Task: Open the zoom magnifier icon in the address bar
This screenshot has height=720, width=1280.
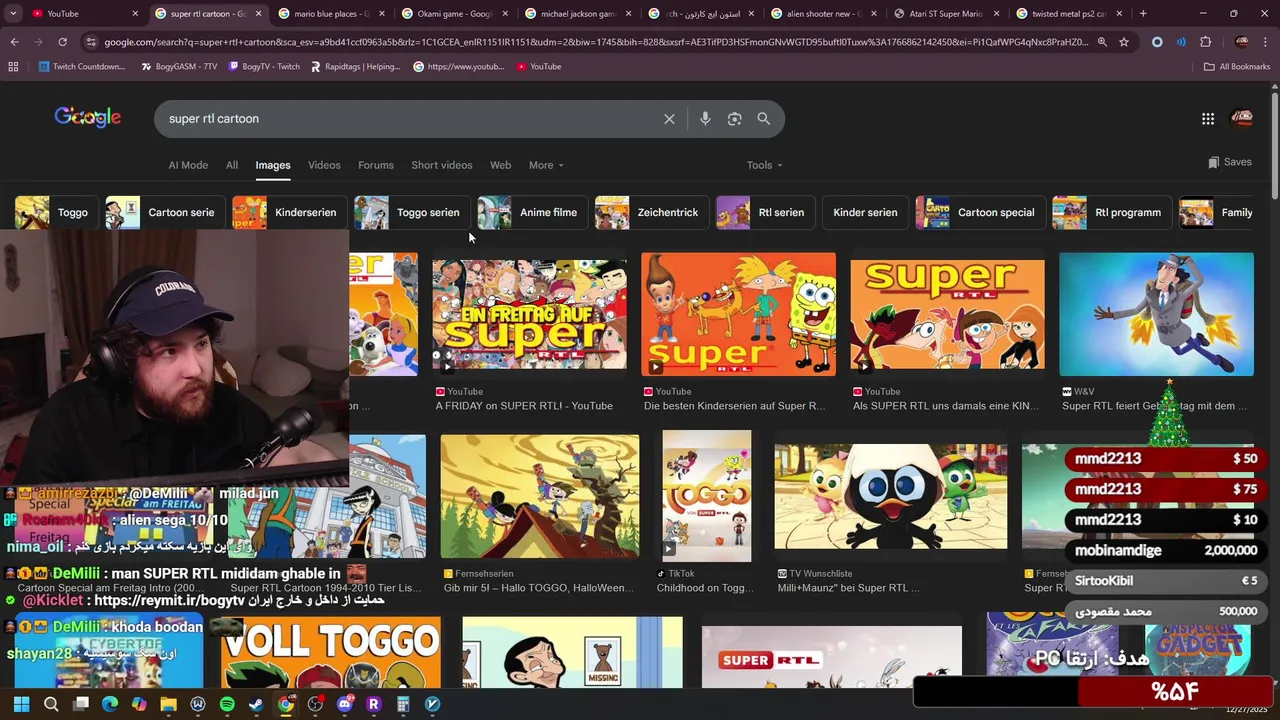Action: pos(1102,42)
